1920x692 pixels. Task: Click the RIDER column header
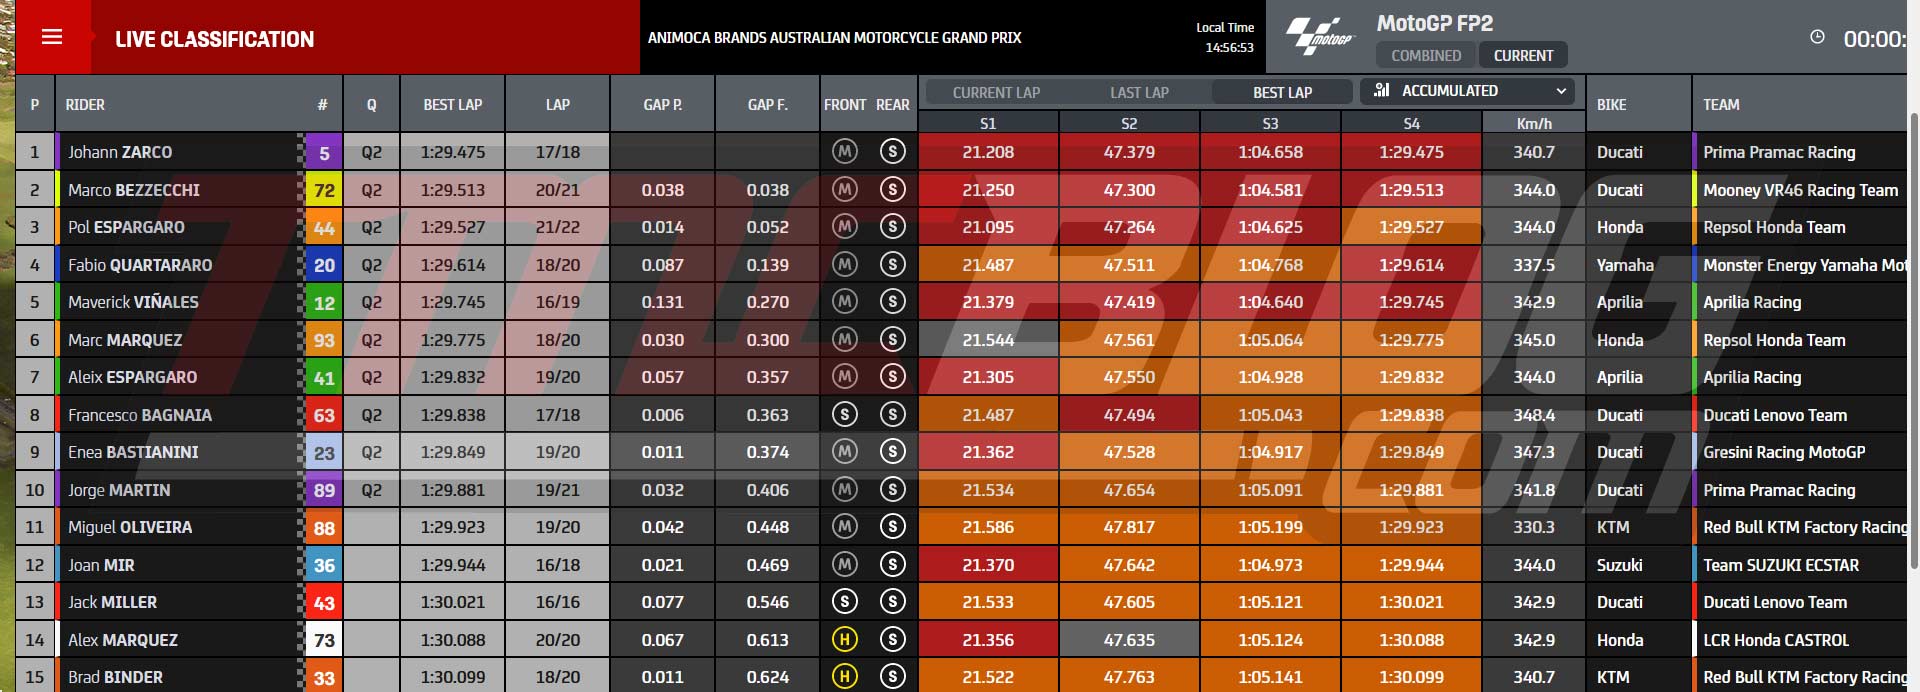point(85,104)
